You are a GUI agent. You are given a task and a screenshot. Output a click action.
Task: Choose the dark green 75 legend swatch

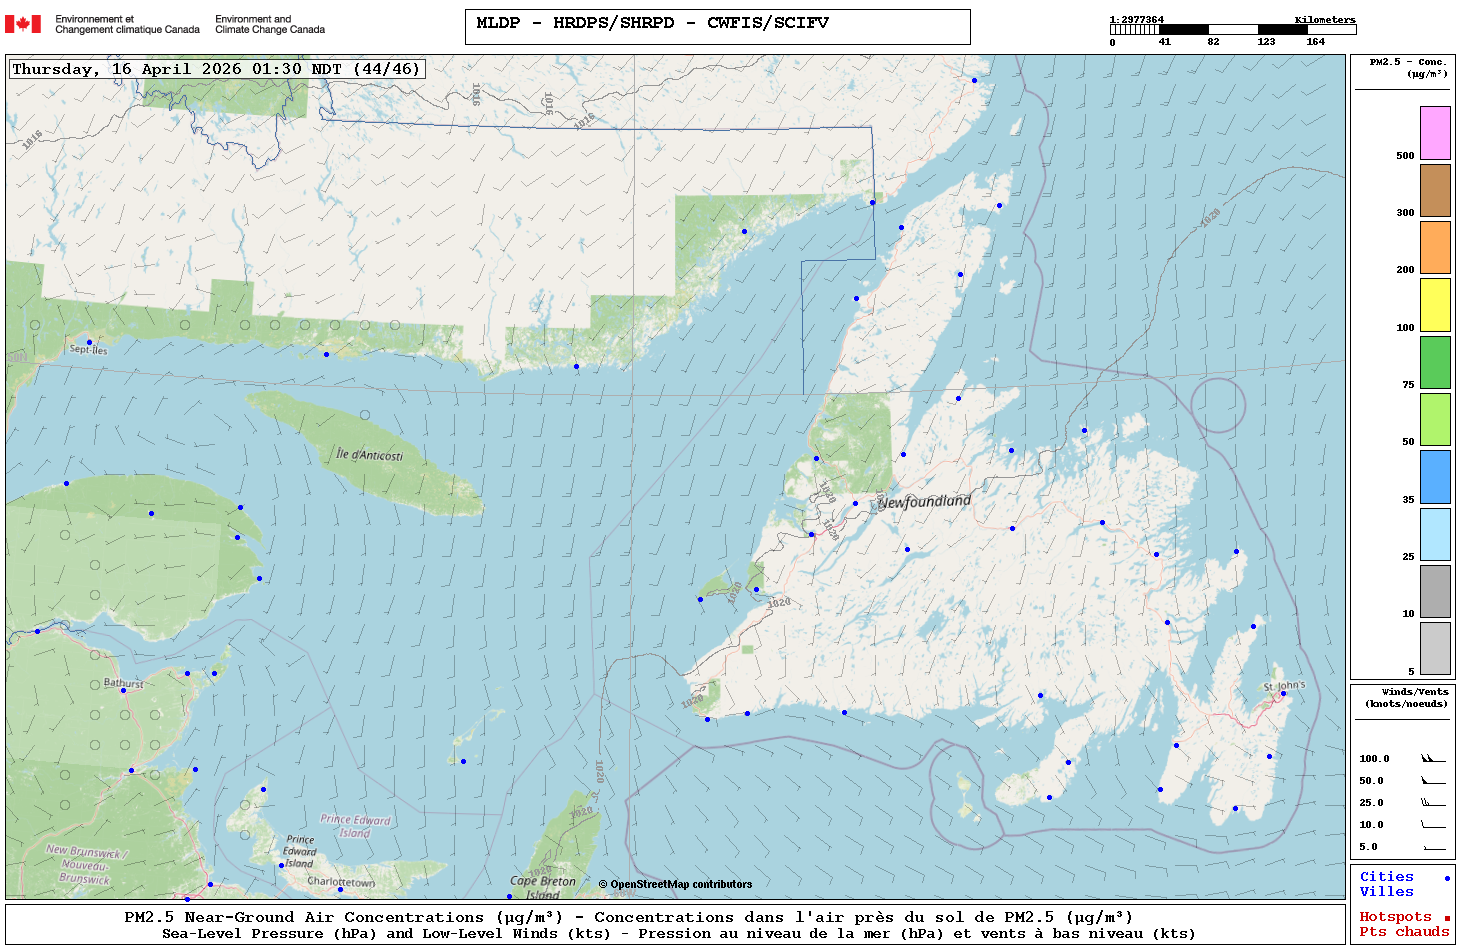pos(1435,362)
